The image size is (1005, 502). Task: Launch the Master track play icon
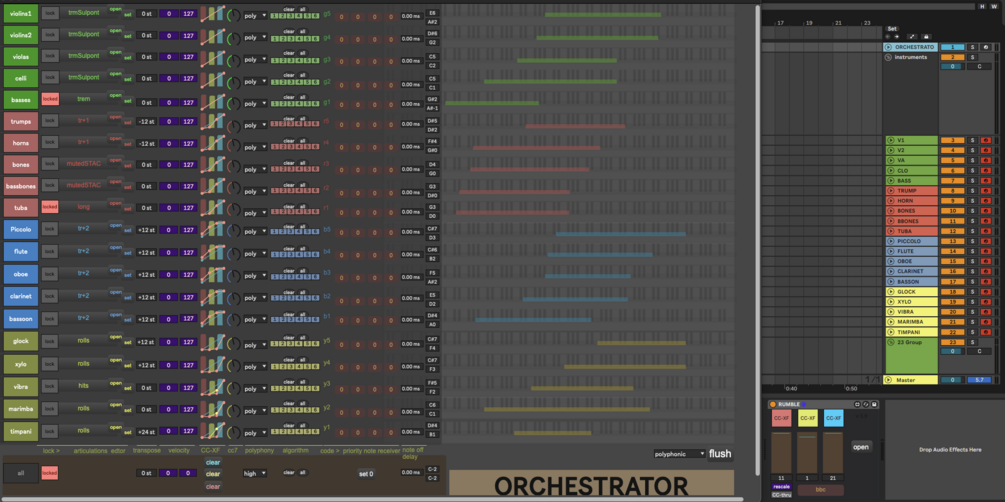888,380
